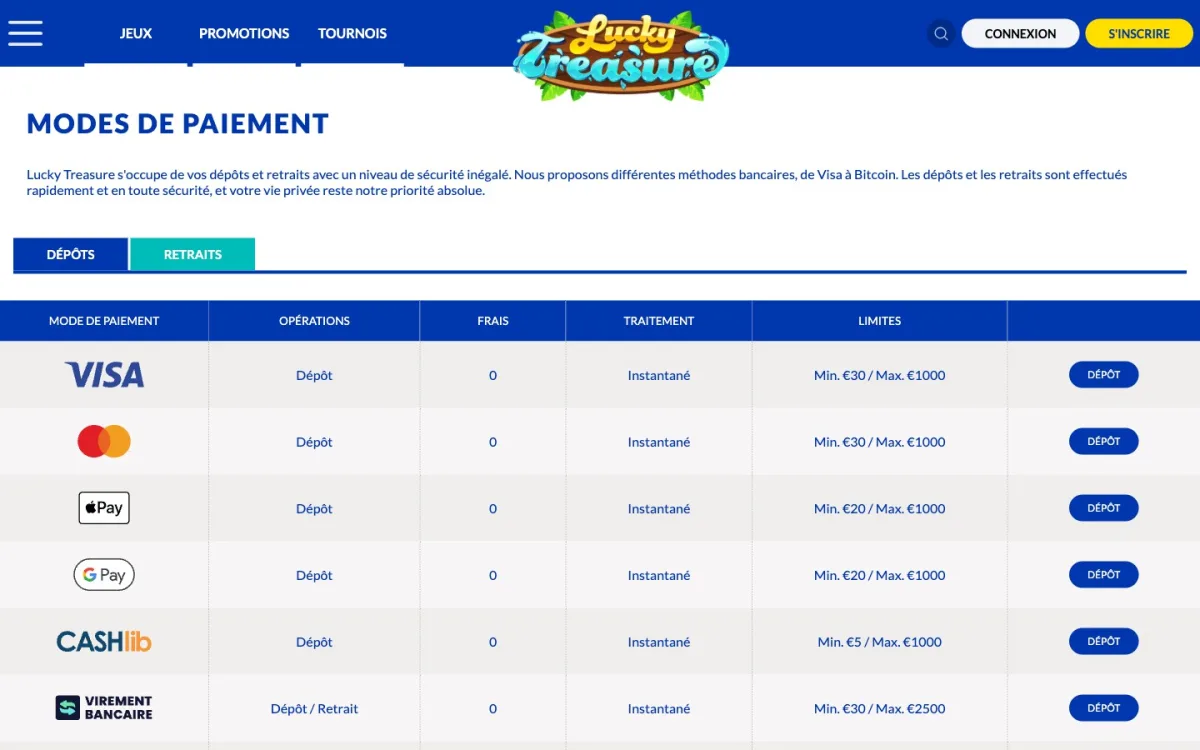The image size is (1200, 750).
Task: Click the Traitement column header
Action: click(x=659, y=321)
